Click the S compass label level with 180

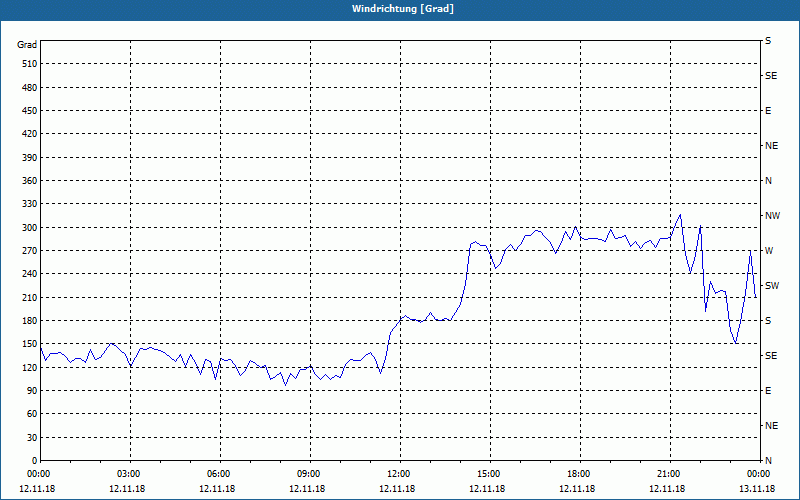(x=768, y=321)
